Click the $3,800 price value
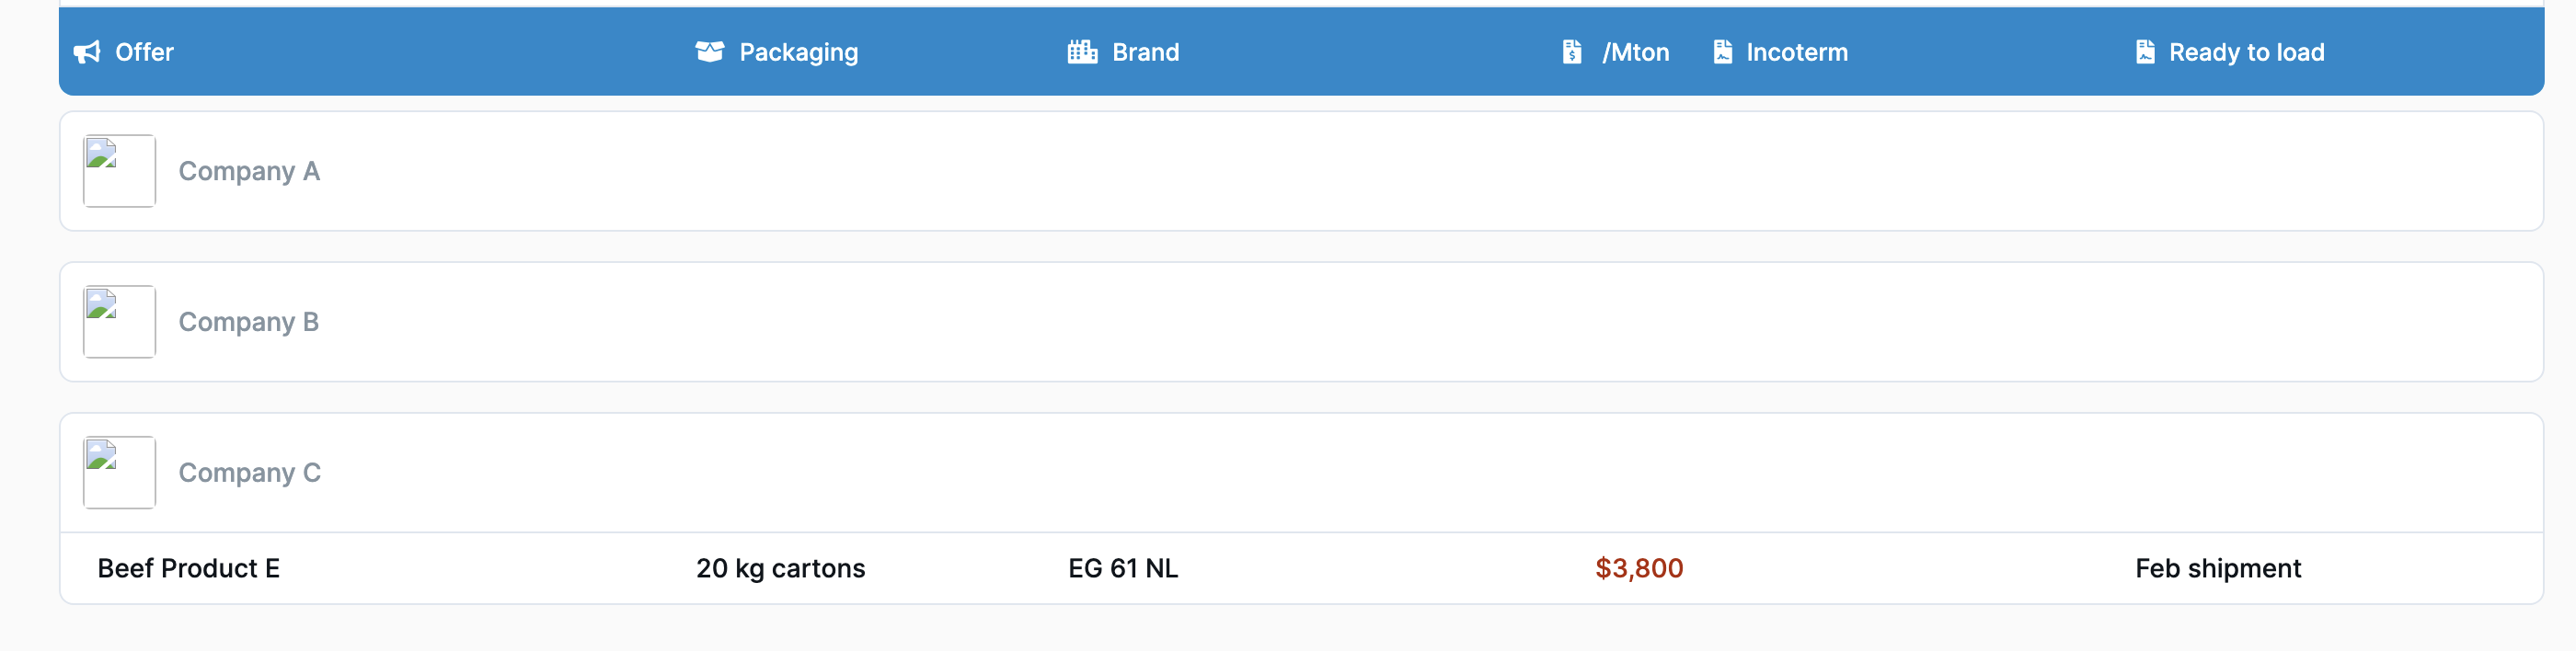 point(1639,568)
